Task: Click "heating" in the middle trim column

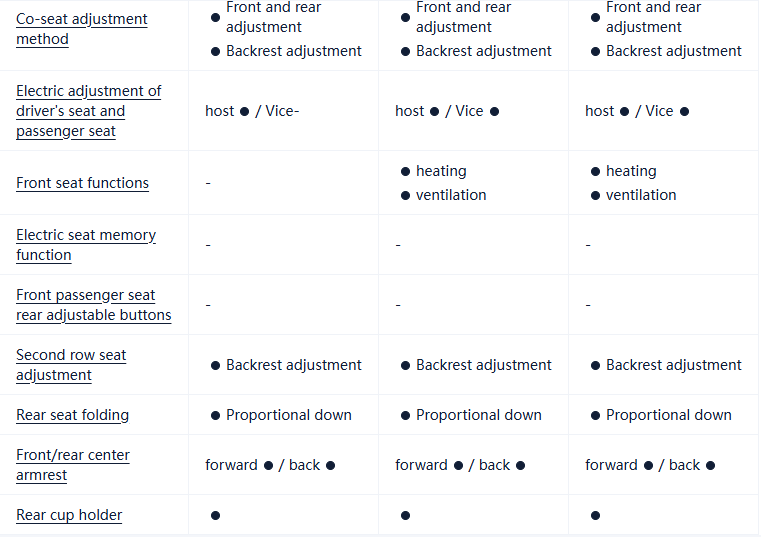Action: (441, 171)
